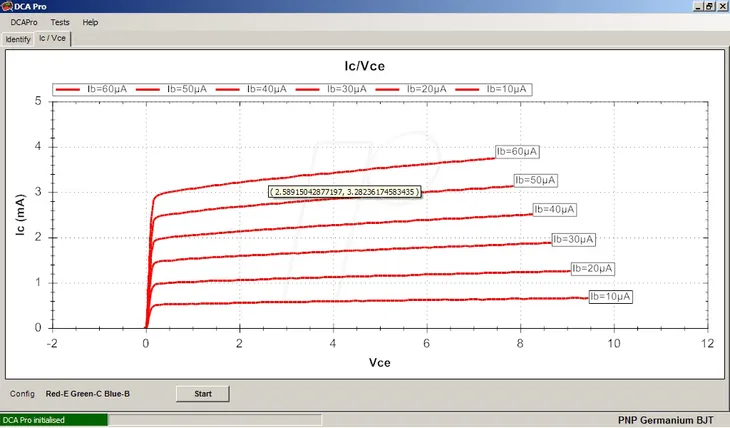Screen dimensions: 730x428
Task: Click the status bar progress bar
Action: 215,420
